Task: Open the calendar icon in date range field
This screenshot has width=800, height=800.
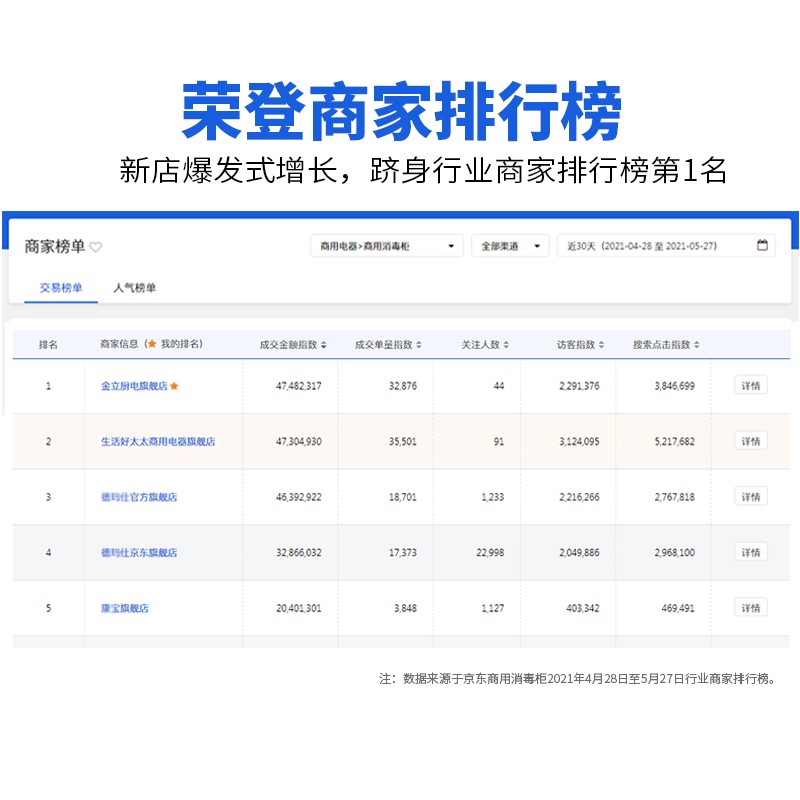Action: pyautogui.click(x=762, y=245)
